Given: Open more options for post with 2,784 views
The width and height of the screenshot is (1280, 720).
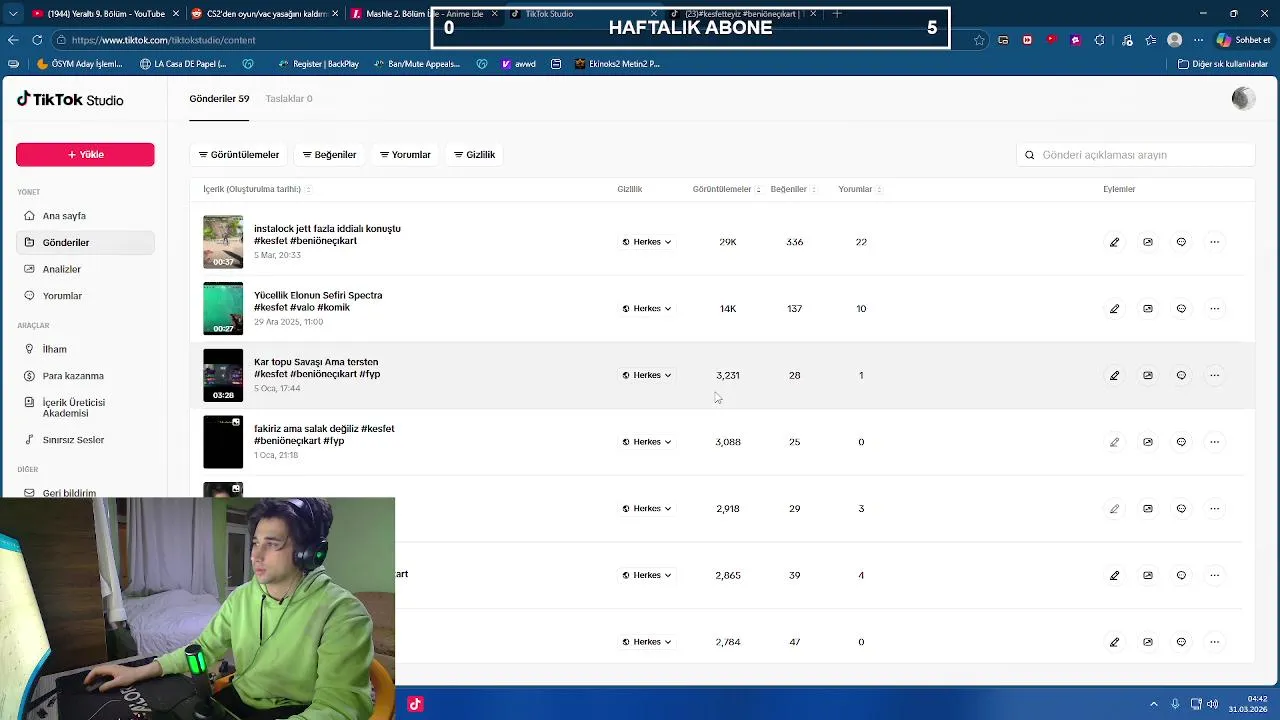Looking at the screenshot, I should pyautogui.click(x=1214, y=642).
